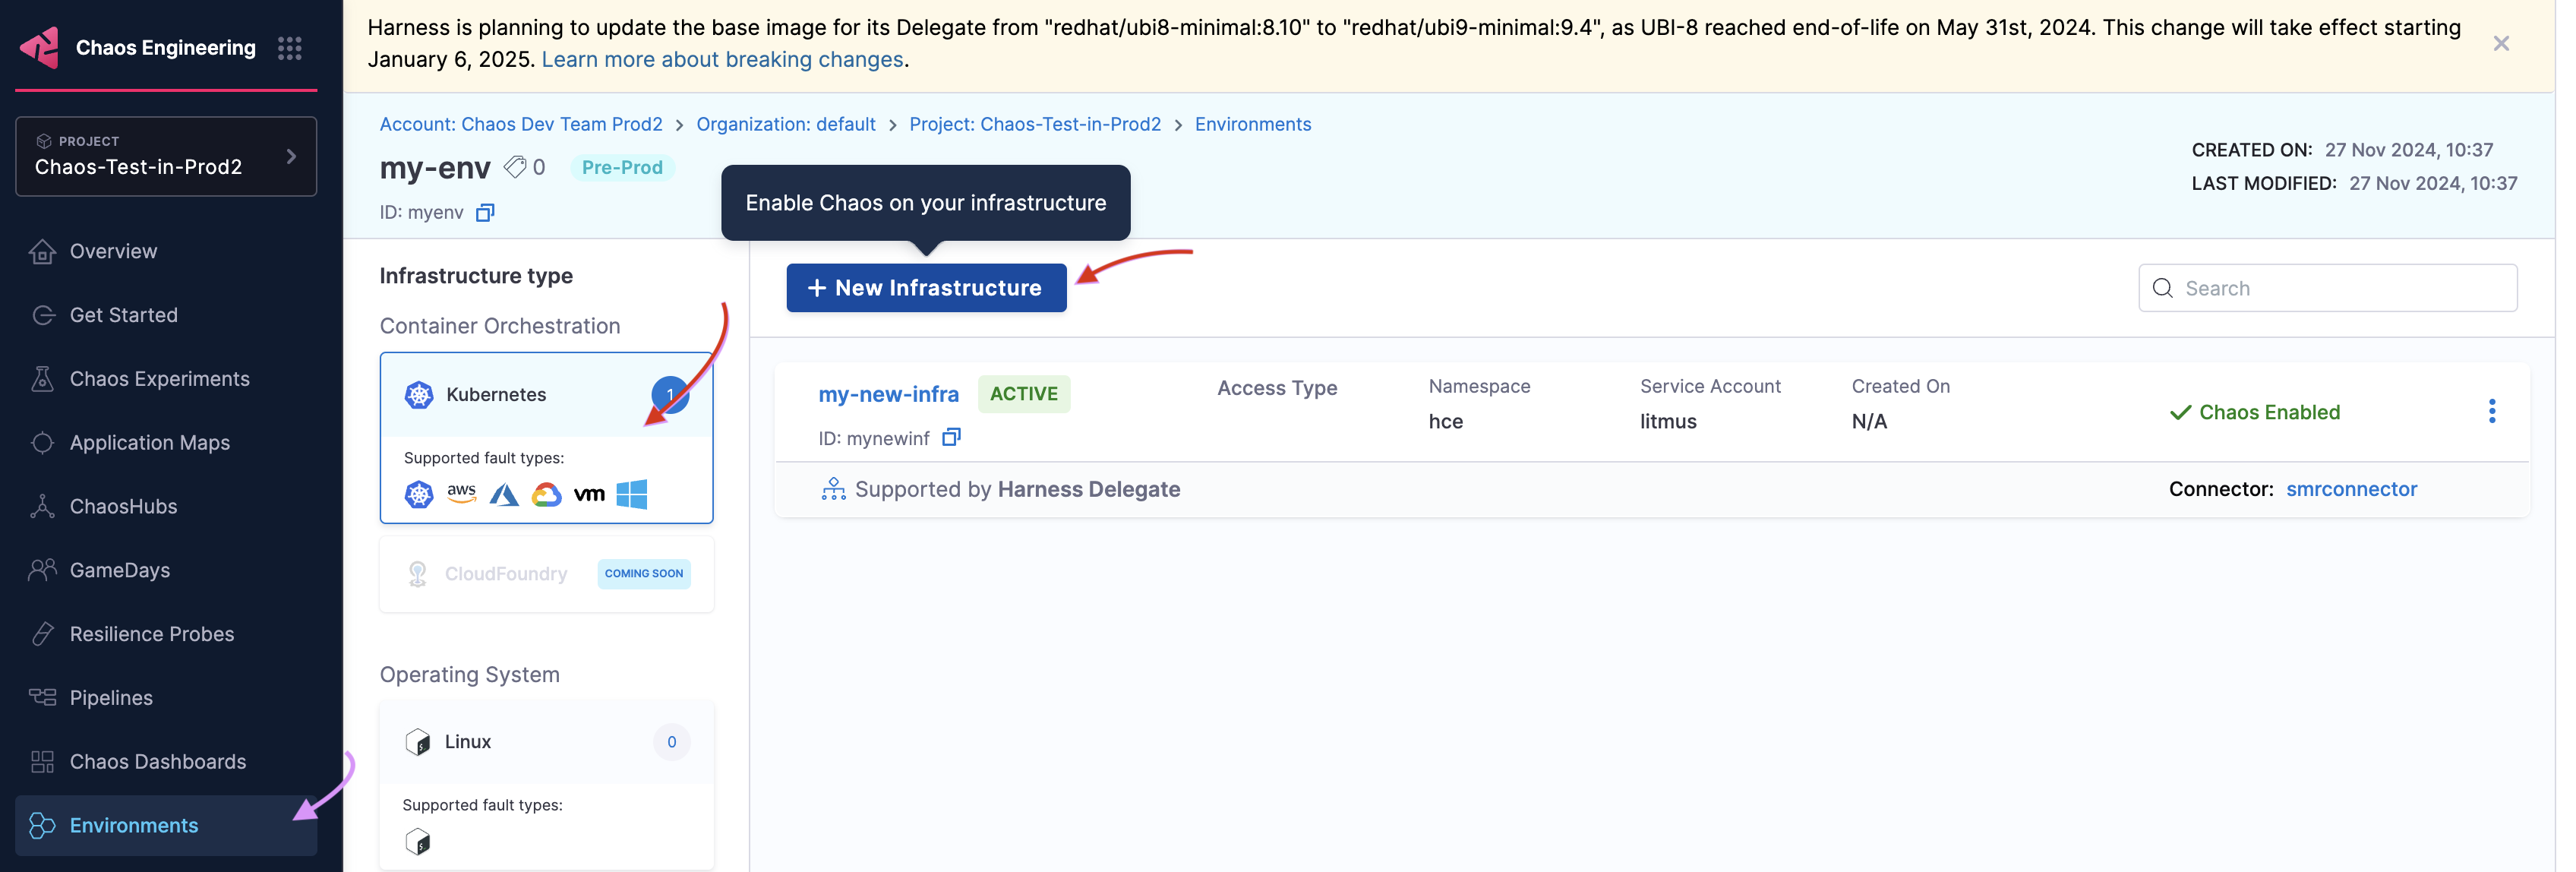Click the Linux icon in card header
The width and height of the screenshot is (2576, 872).
(418, 743)
